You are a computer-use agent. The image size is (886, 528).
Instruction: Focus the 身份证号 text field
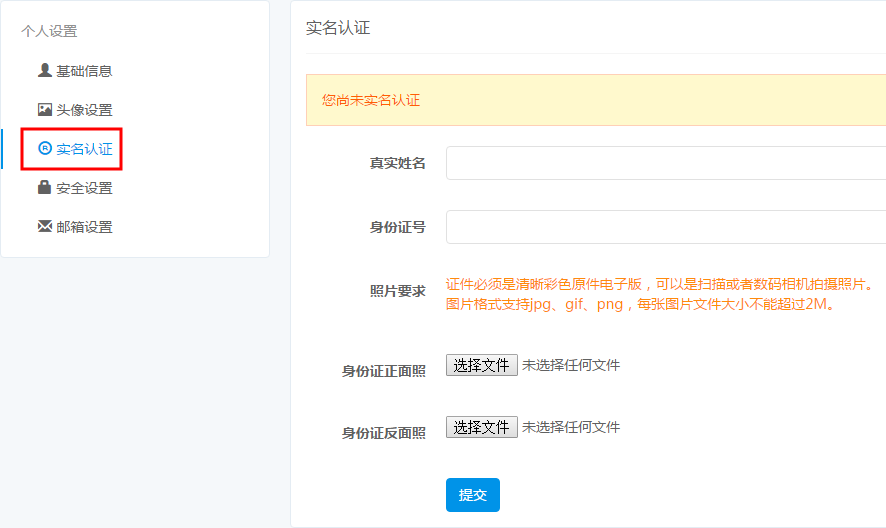pos(666,227)
